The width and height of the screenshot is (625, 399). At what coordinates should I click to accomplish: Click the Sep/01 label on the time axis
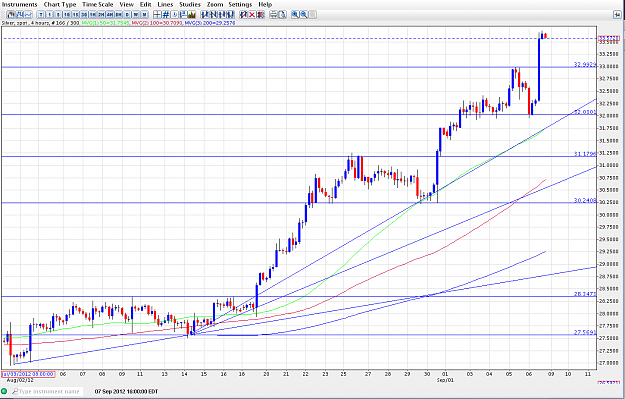pos(445,380)
